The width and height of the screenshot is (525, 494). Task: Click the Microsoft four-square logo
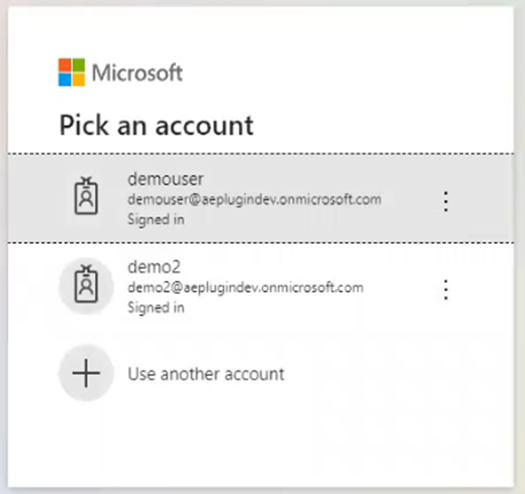(71, 72)
